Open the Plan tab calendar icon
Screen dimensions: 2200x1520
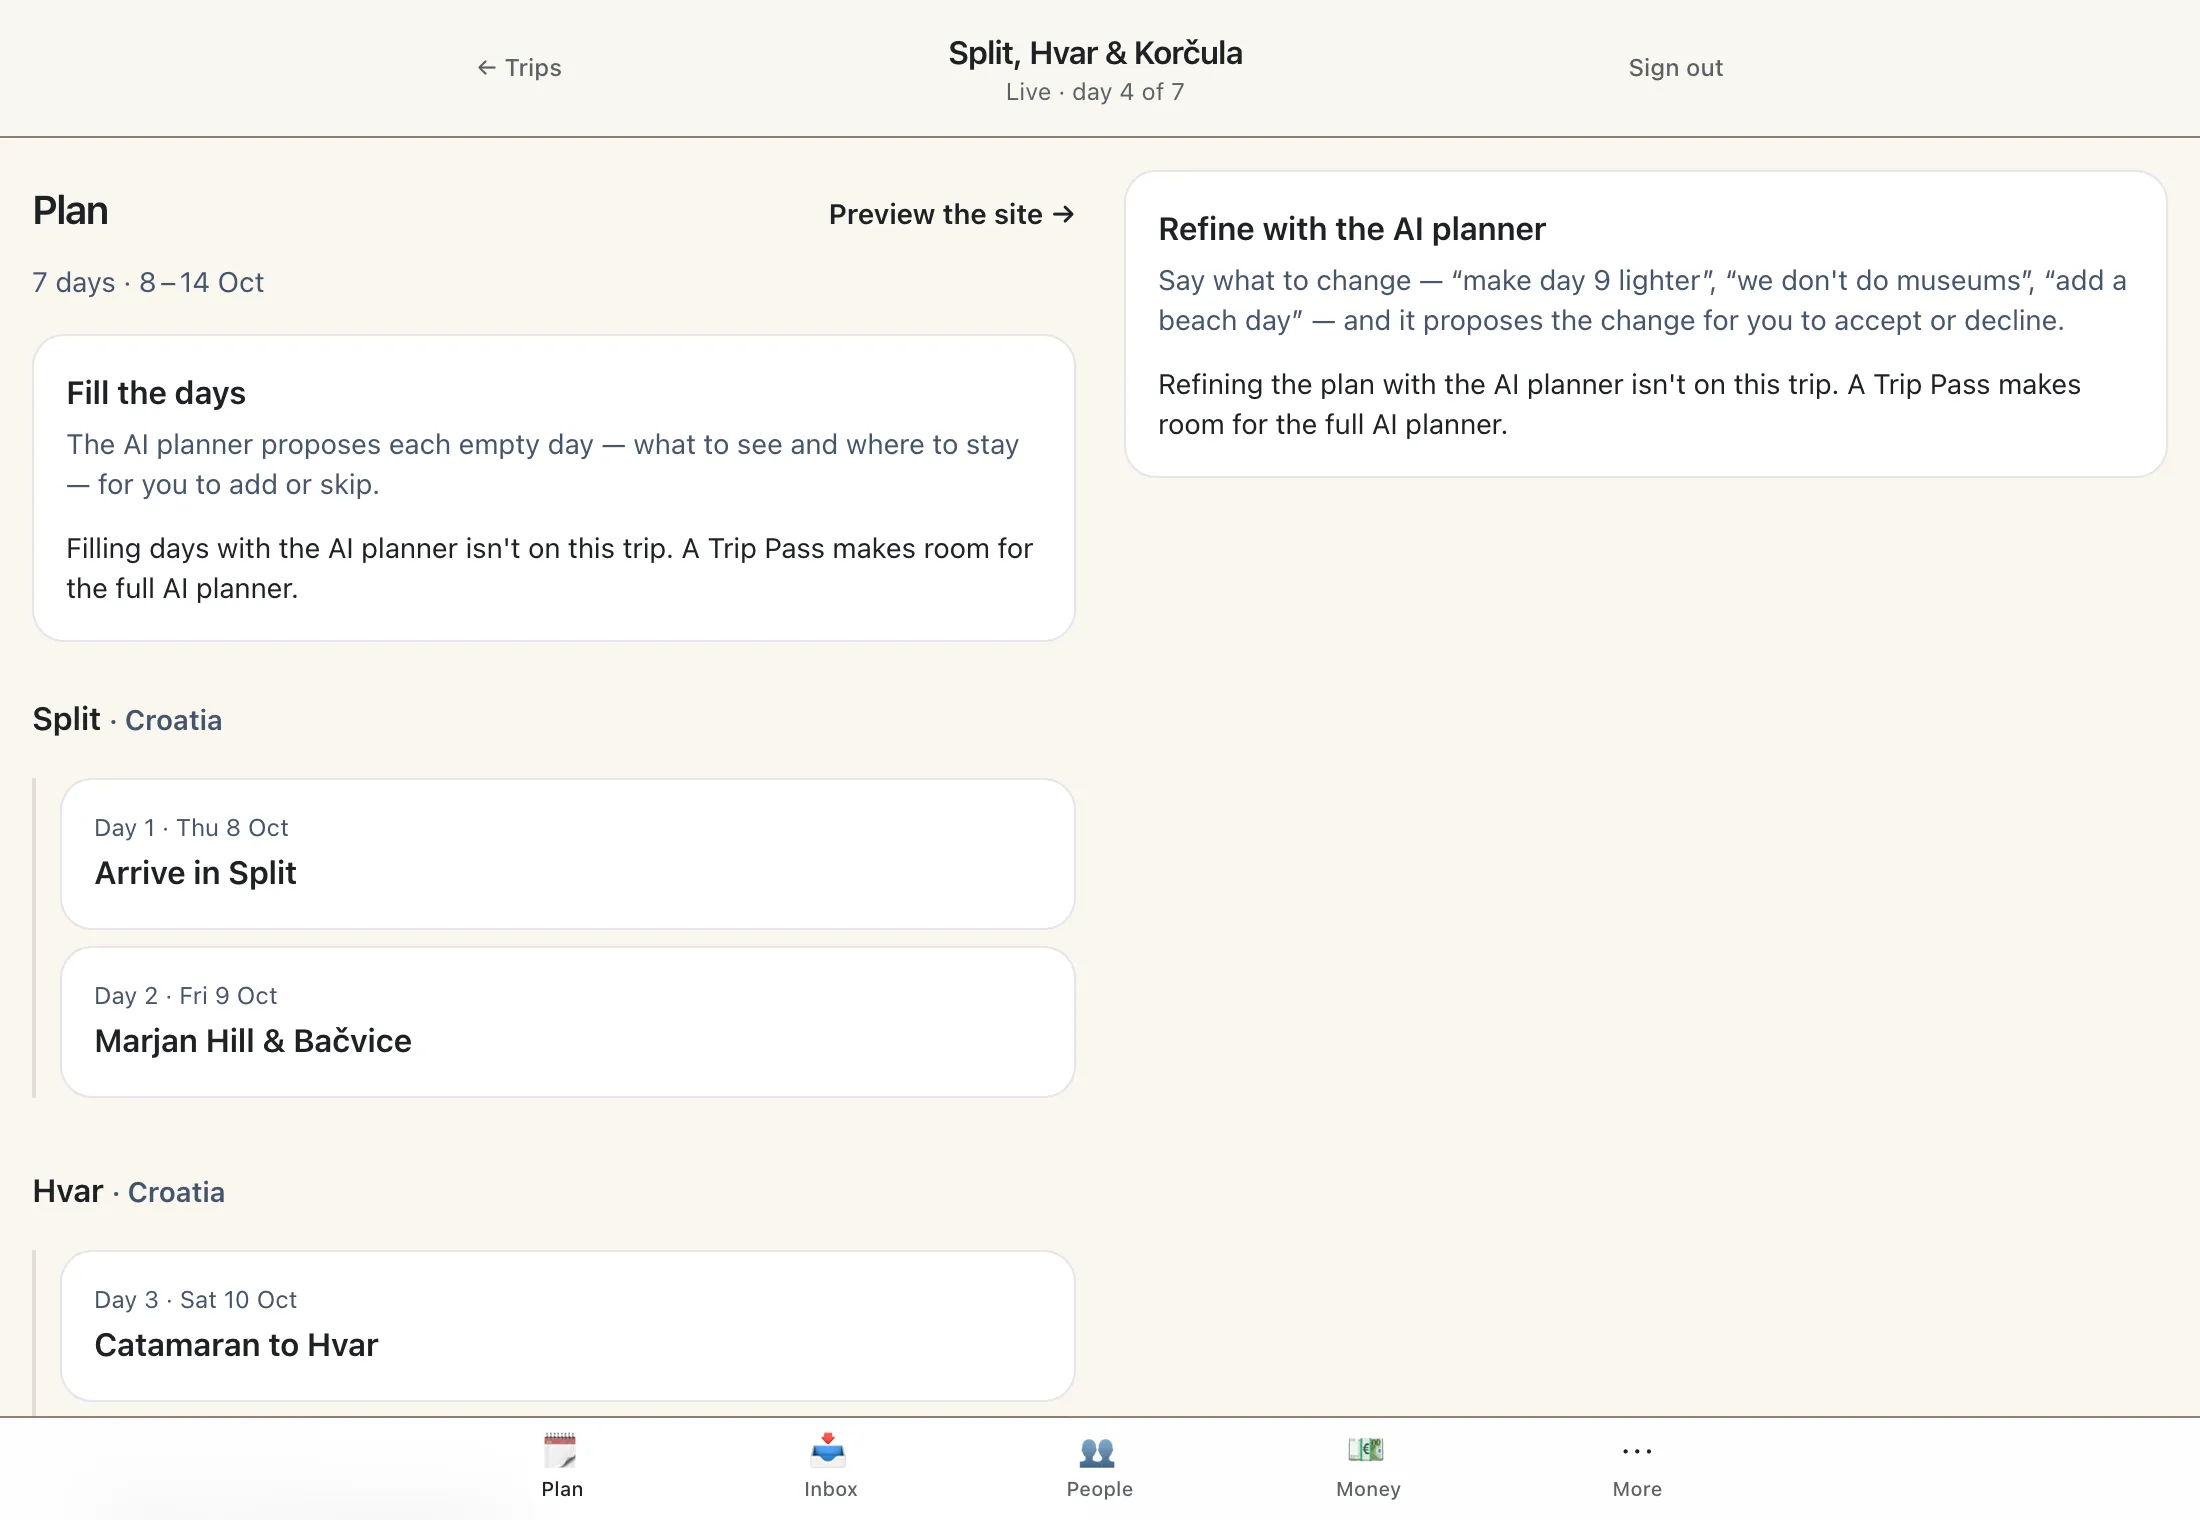[x=560, y=1450]
